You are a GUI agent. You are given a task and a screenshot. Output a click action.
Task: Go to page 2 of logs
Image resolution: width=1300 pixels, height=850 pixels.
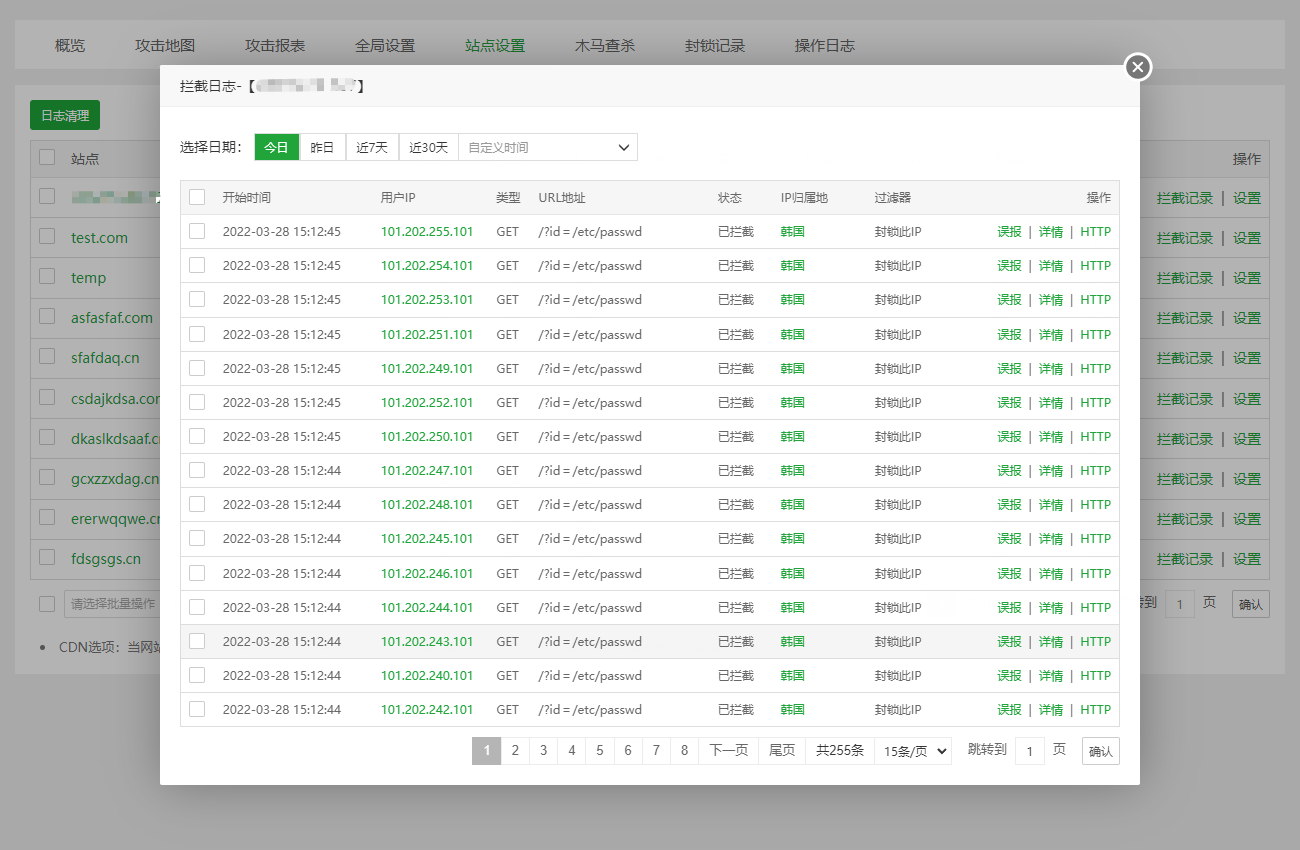click(x=515, y=751)
